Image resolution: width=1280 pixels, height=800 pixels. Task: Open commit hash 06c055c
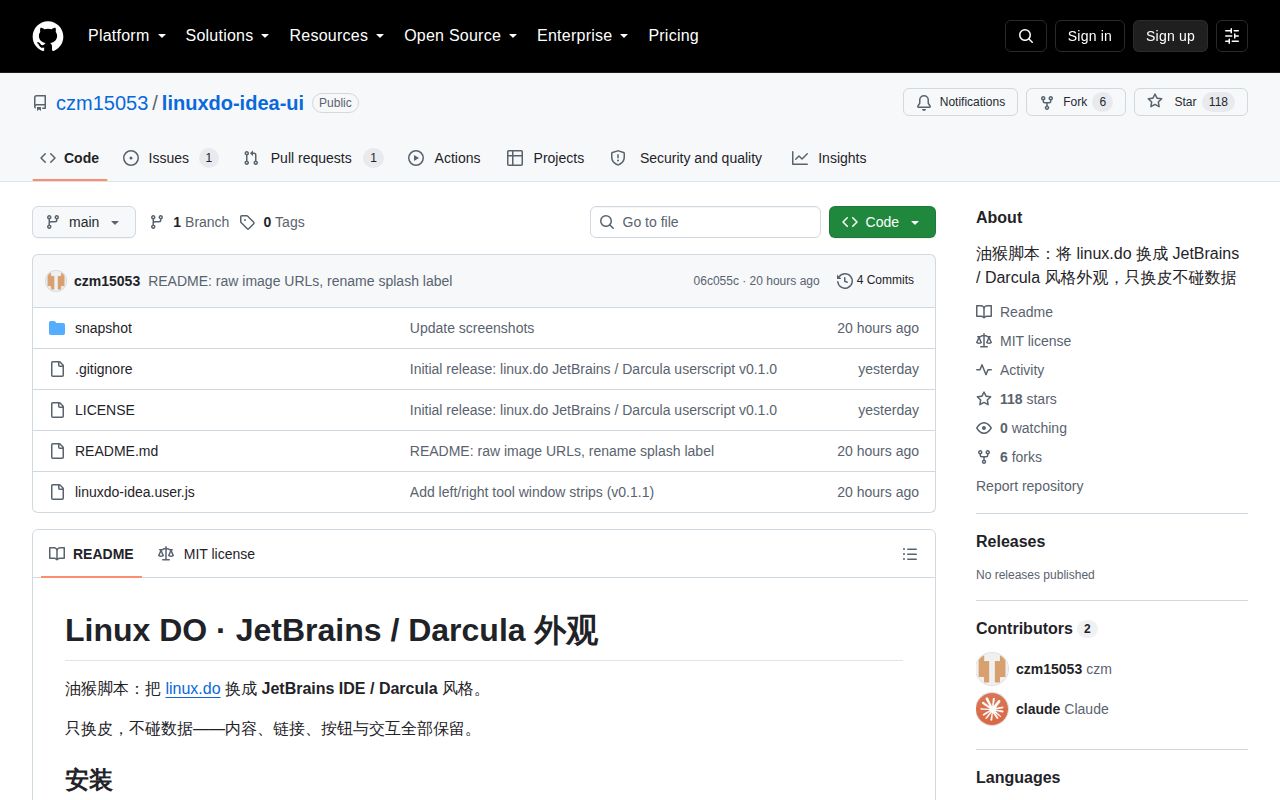click(x=716, y=281)
